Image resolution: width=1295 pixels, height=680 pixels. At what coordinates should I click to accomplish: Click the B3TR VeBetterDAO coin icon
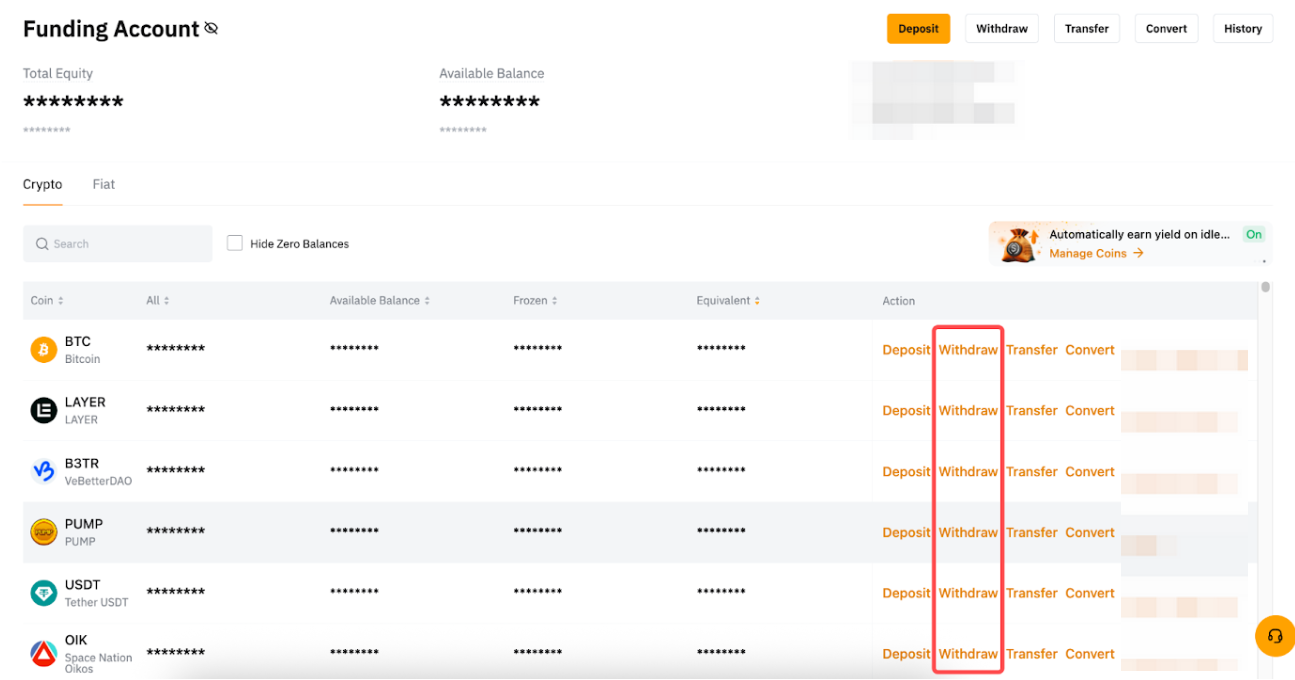tap(43, 471)
